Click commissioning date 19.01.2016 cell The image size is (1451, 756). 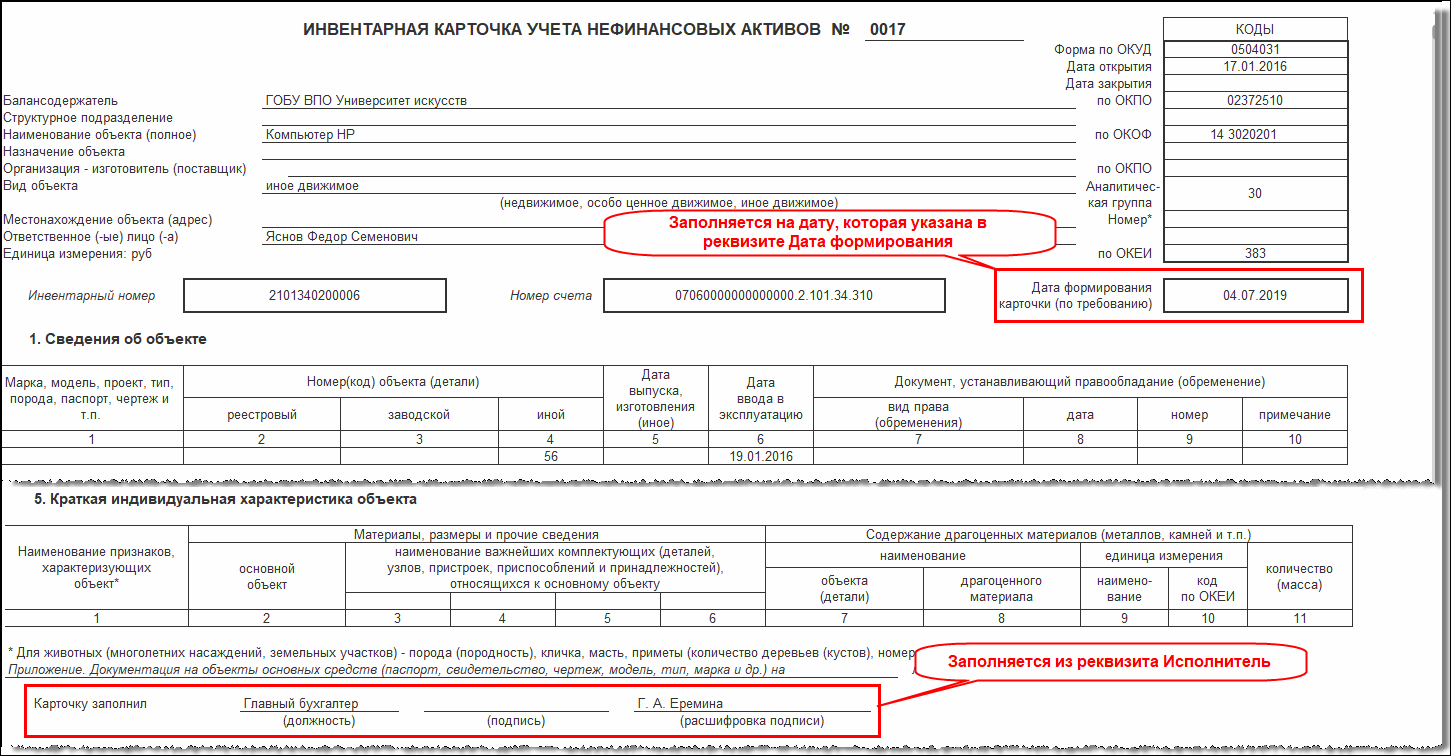[x=760, y=456]
